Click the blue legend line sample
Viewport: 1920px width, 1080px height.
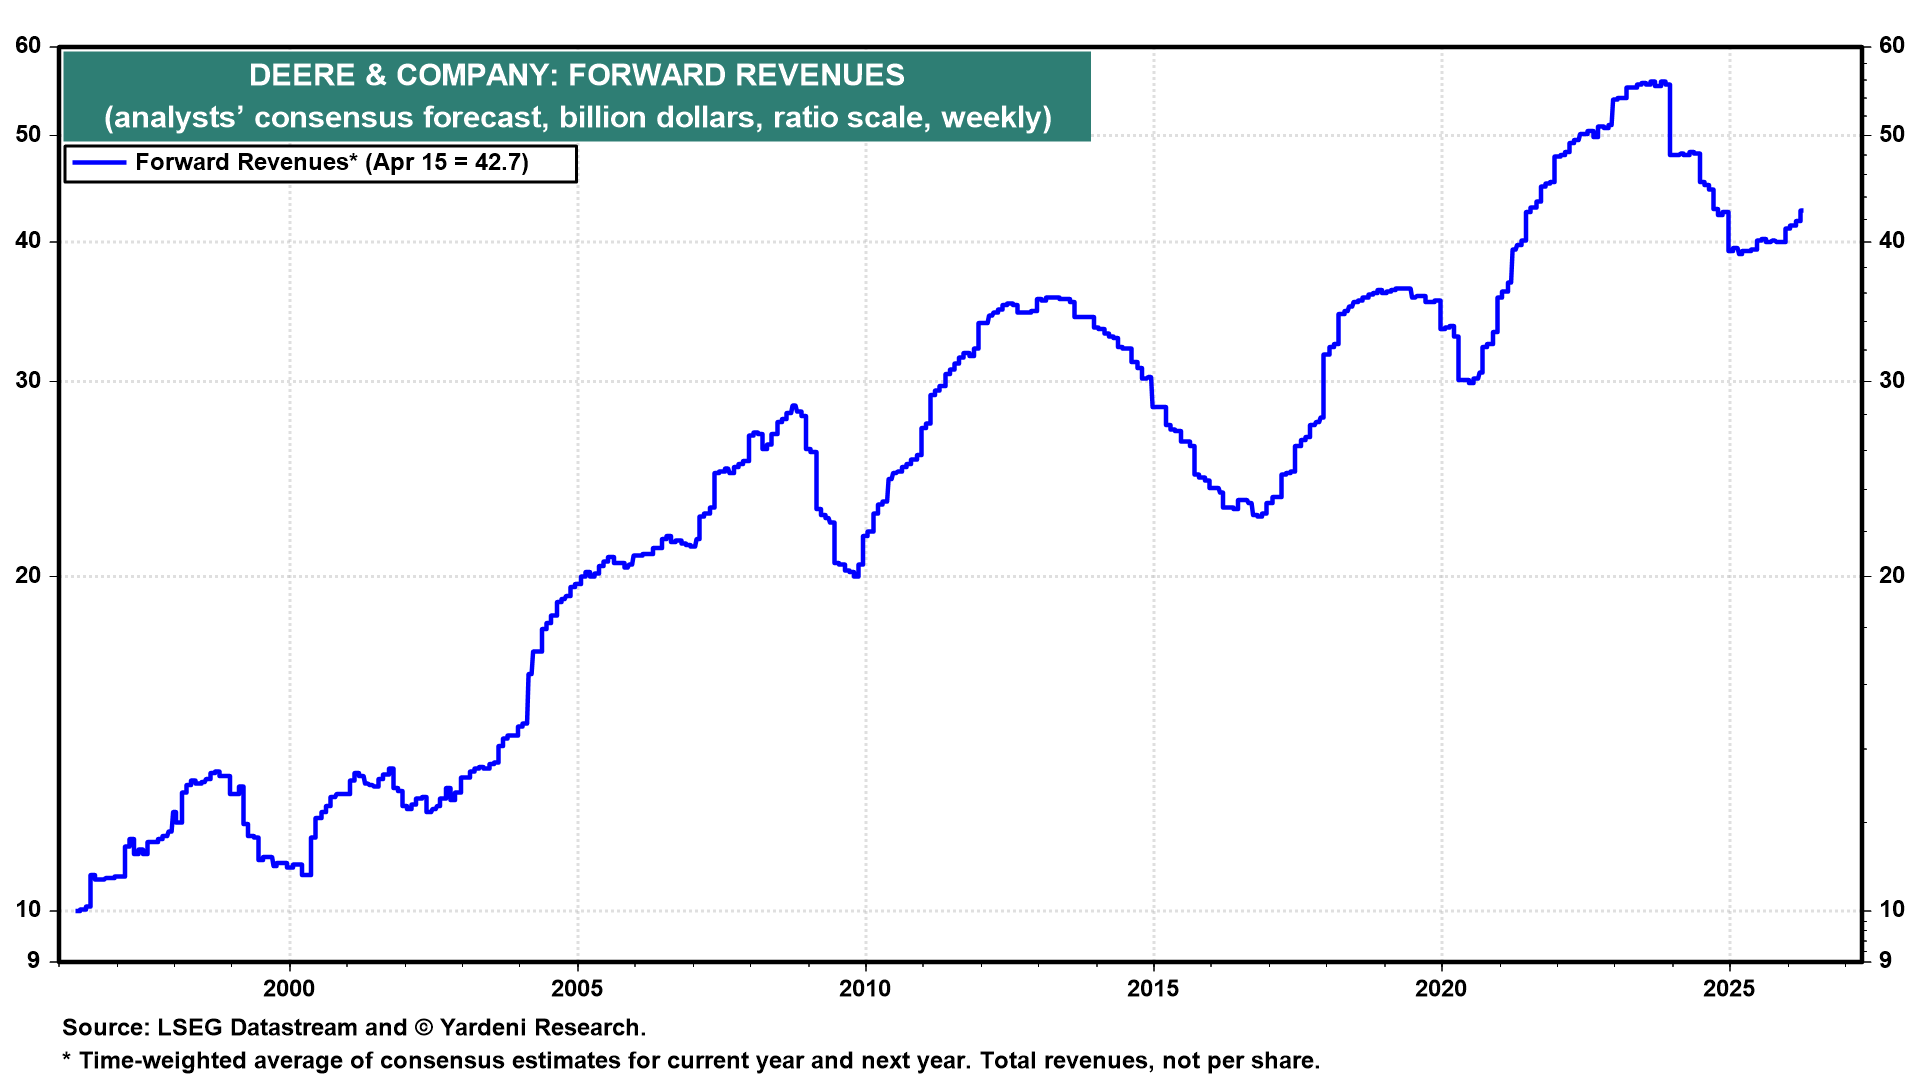99,163
